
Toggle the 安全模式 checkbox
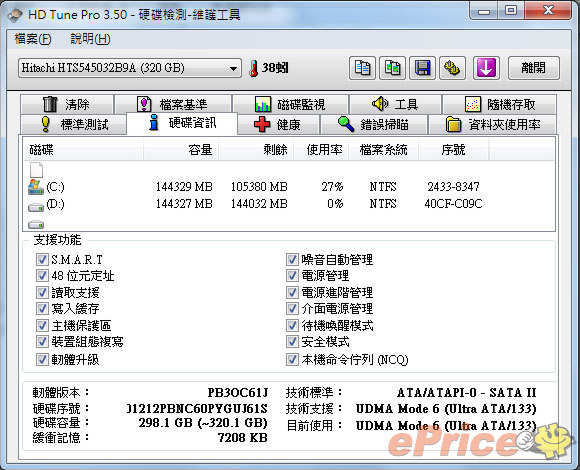click(292, 341)
